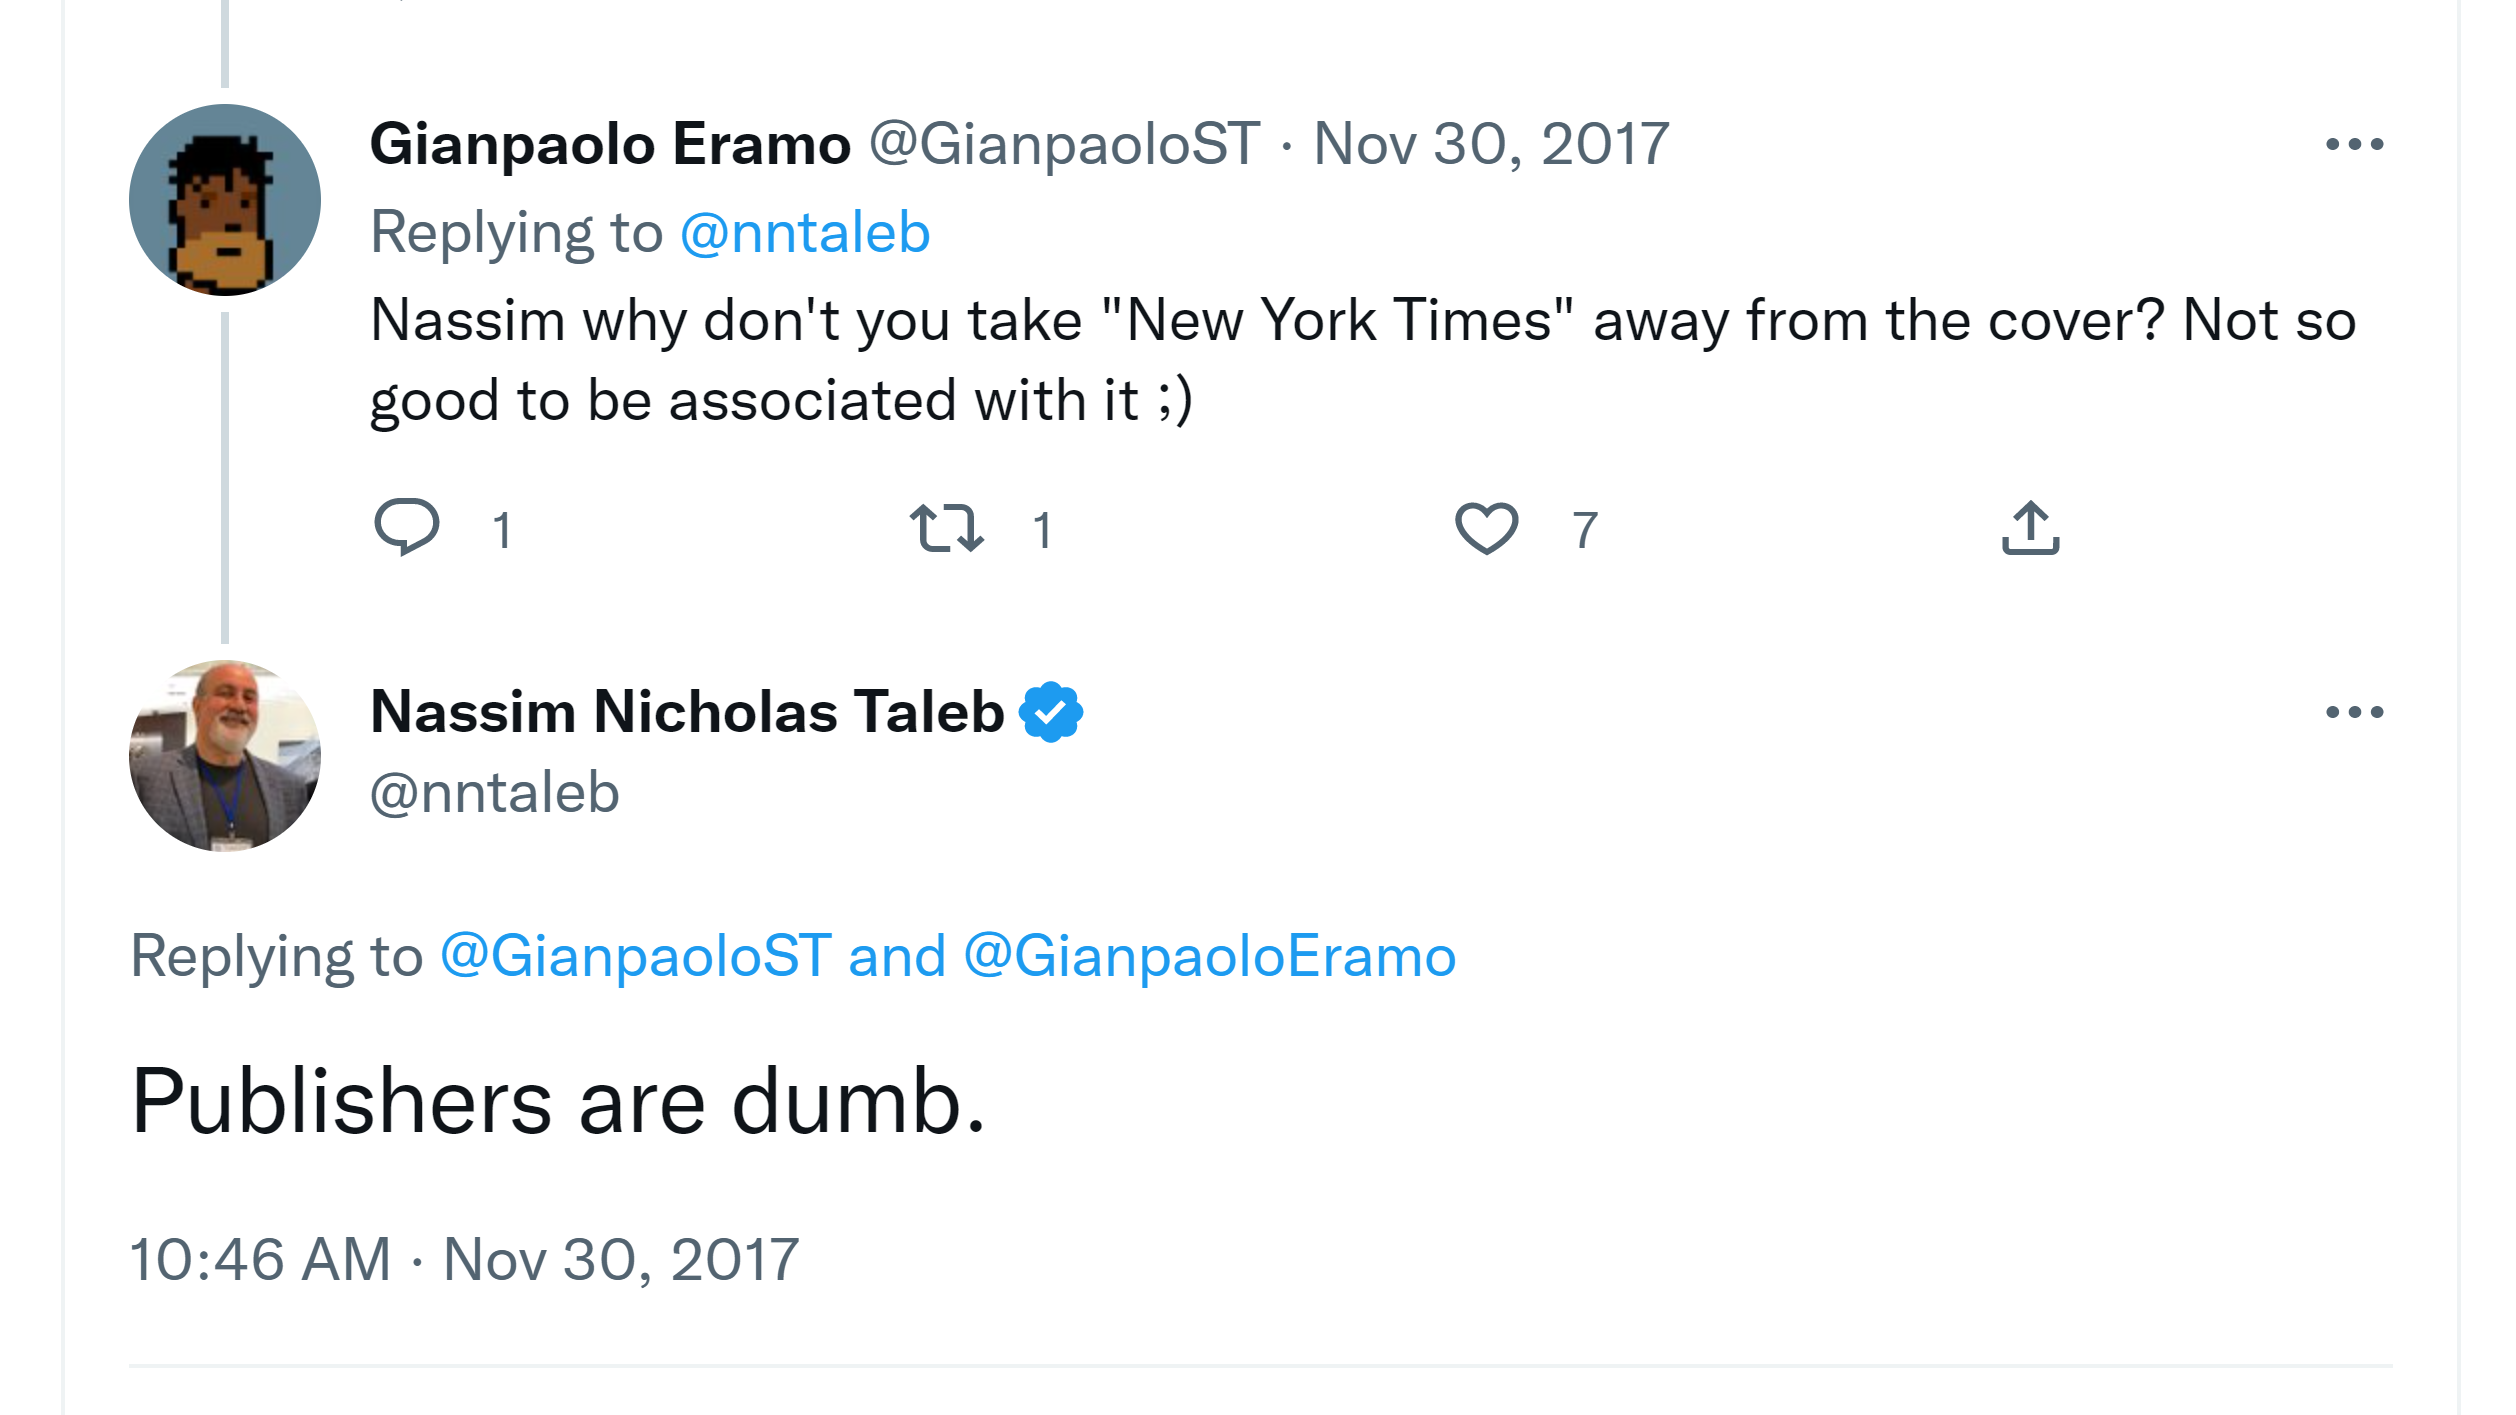Click the Nassim Nicholas Taleb display name
This screenshot has height=1415, width=2516.
(687, 712)
